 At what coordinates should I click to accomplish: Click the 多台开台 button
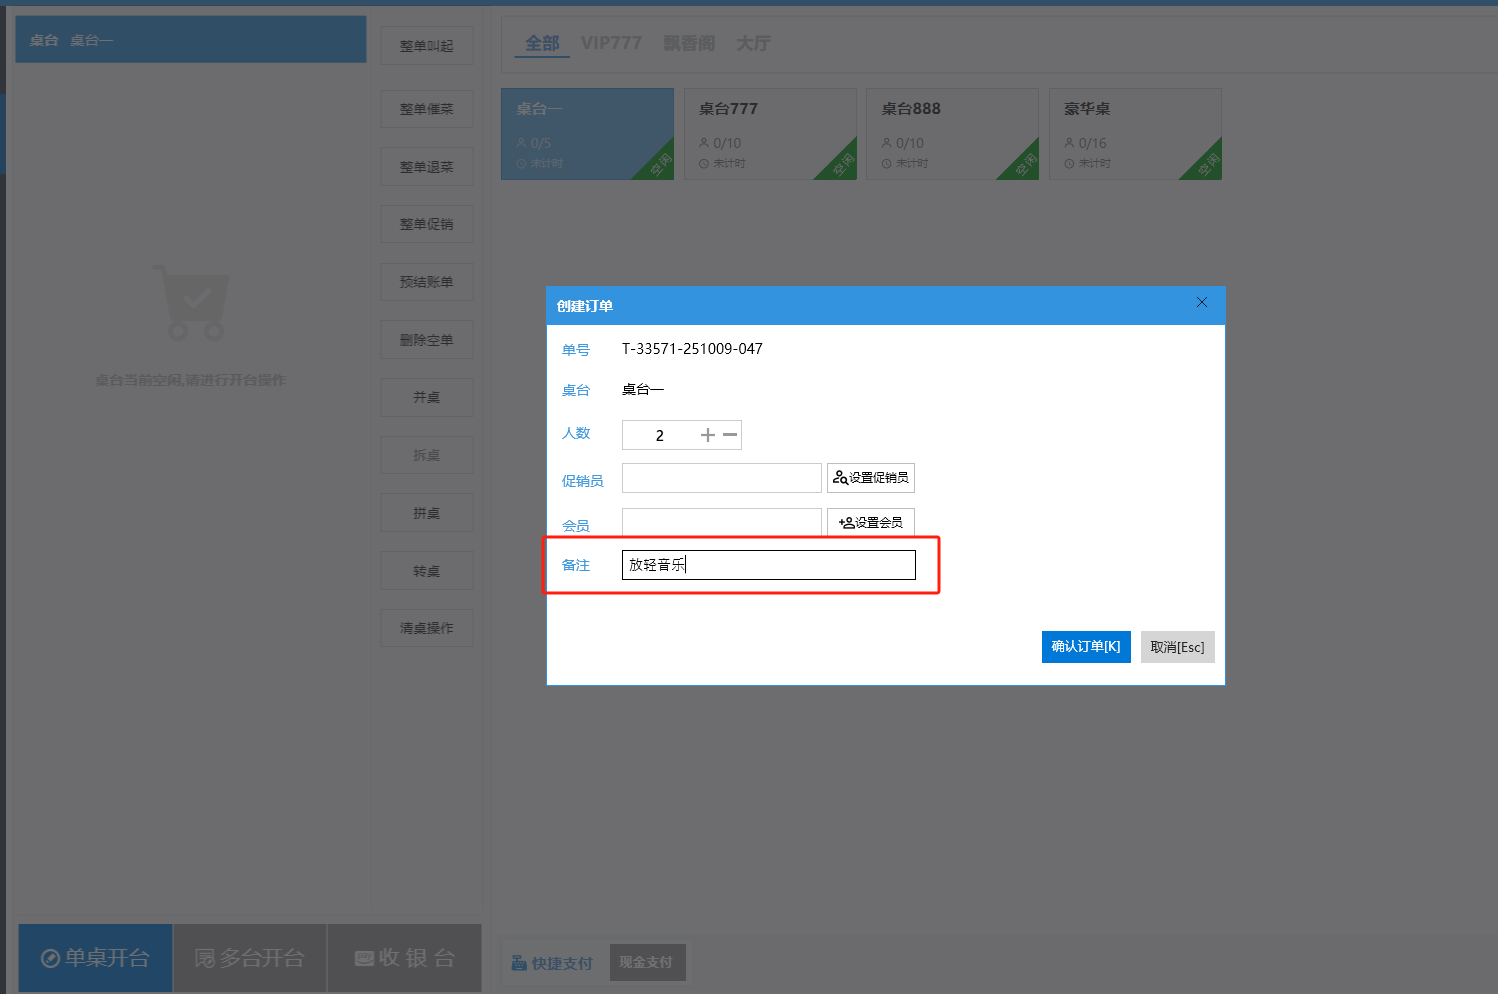pos(249,958)
